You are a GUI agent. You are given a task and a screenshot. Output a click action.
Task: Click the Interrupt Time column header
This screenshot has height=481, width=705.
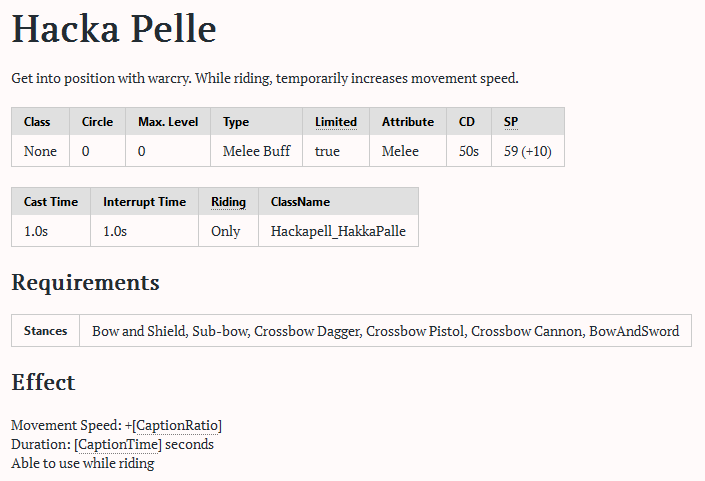click(x=145, y=202)
